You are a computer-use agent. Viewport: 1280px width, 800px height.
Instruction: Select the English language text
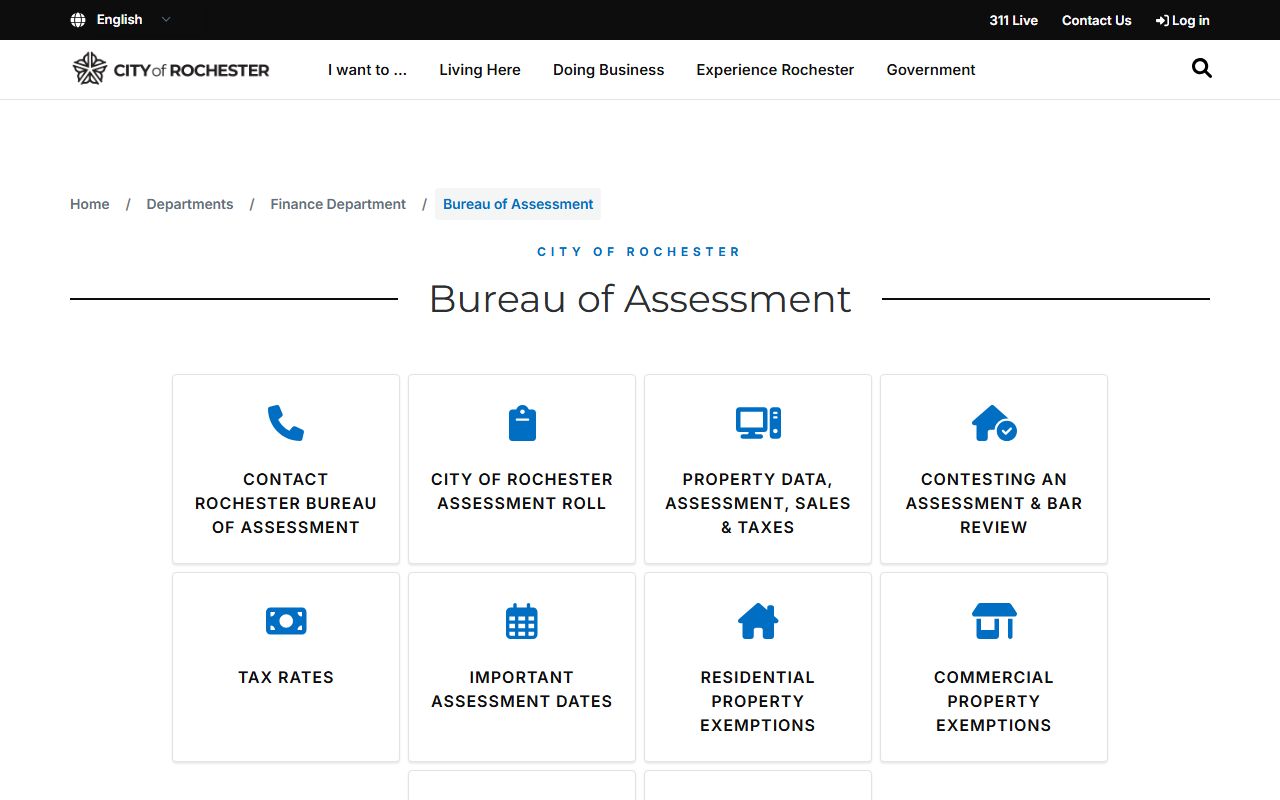click(119, 20)
